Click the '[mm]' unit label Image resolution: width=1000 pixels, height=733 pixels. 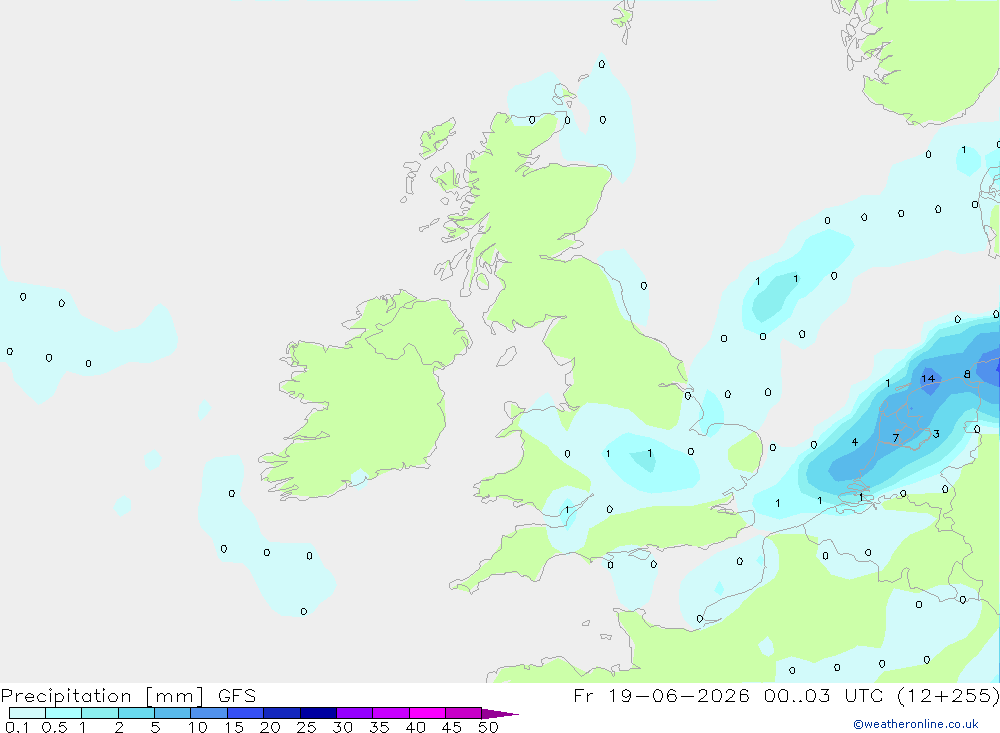(175, 695)
